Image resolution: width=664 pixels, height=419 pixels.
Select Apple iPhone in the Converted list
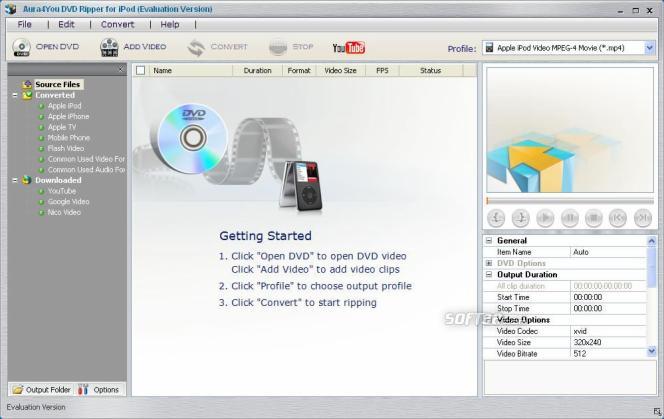[68, 117]
